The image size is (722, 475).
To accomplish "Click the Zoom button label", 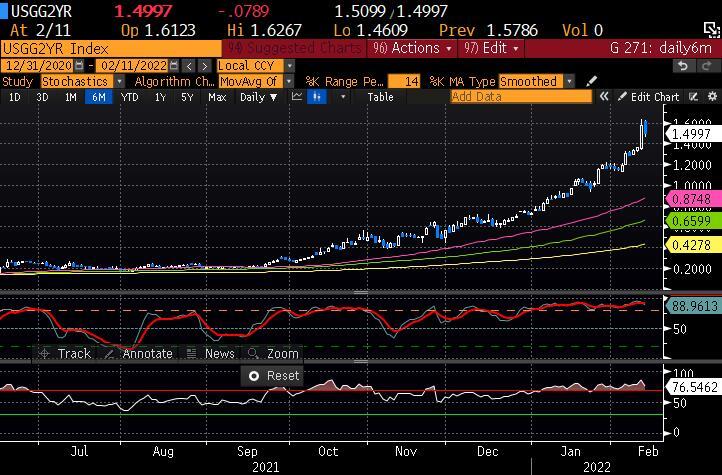I will tap(283, 353).
